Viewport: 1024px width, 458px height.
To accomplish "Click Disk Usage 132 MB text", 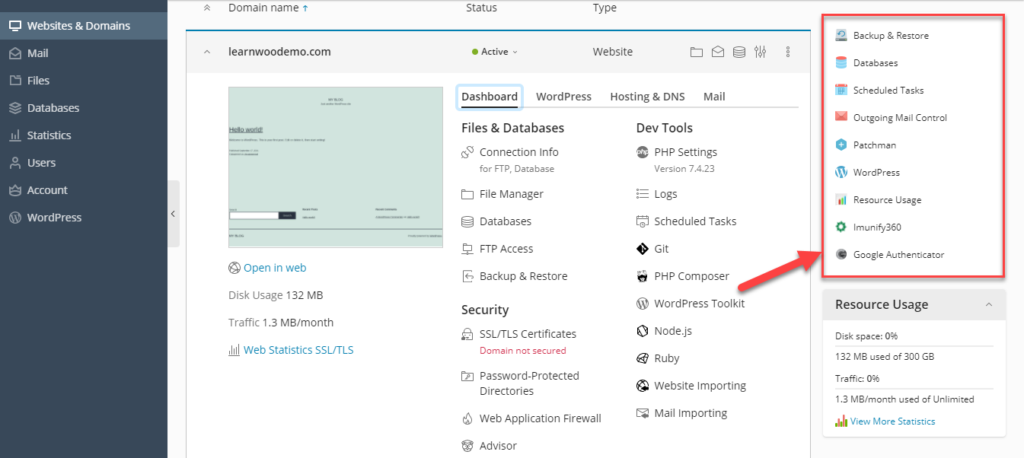I will click(276, 295).
